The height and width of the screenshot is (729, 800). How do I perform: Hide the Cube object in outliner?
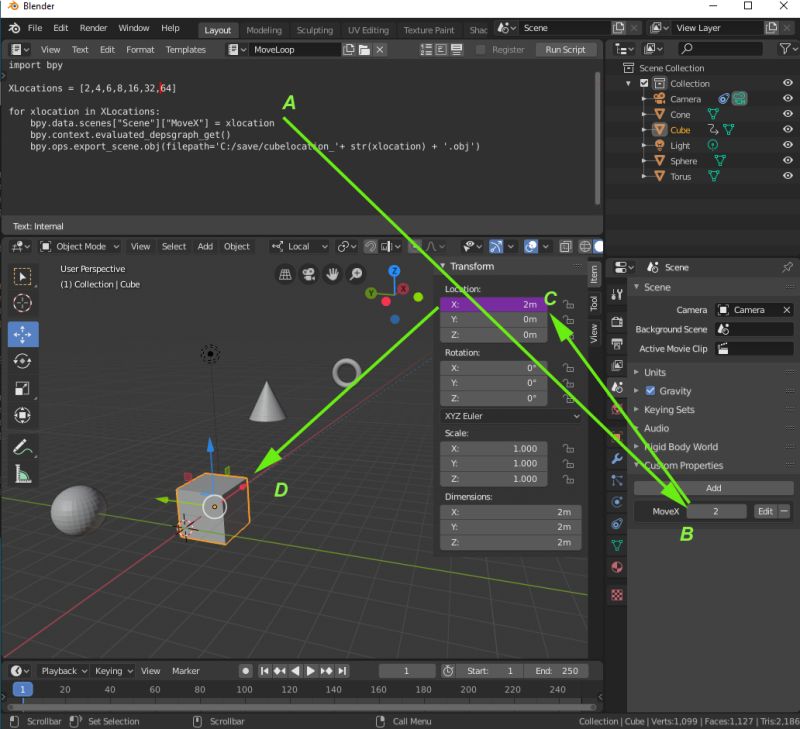click(x=788, y=130)
